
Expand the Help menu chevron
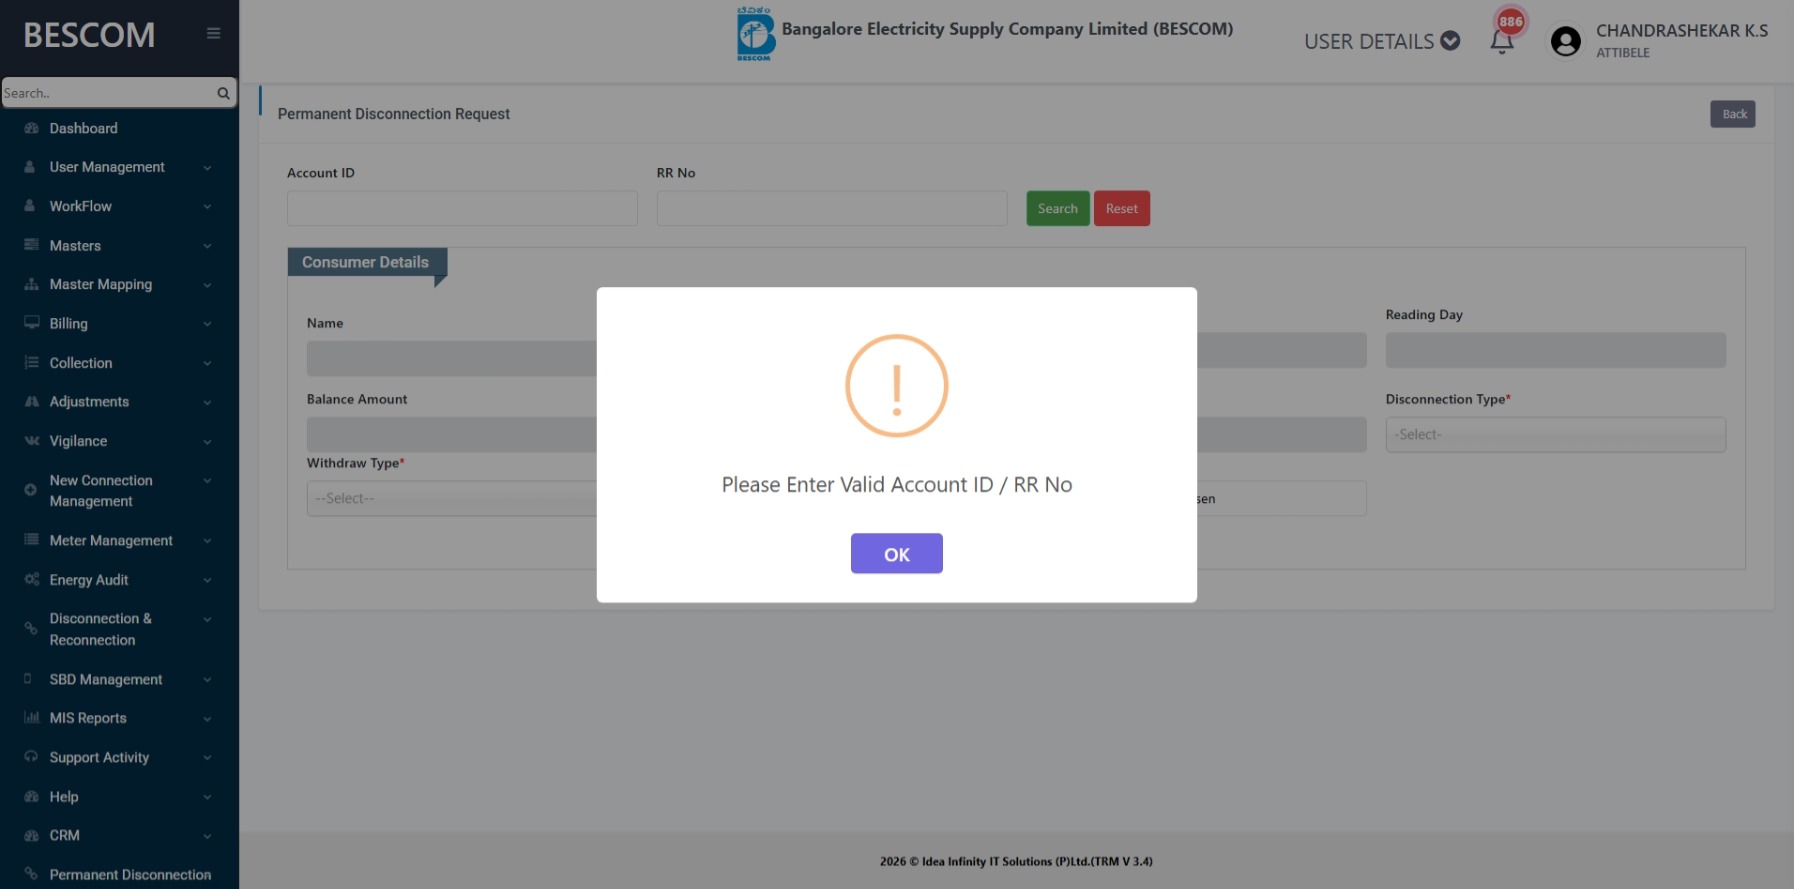pos(207,797)
